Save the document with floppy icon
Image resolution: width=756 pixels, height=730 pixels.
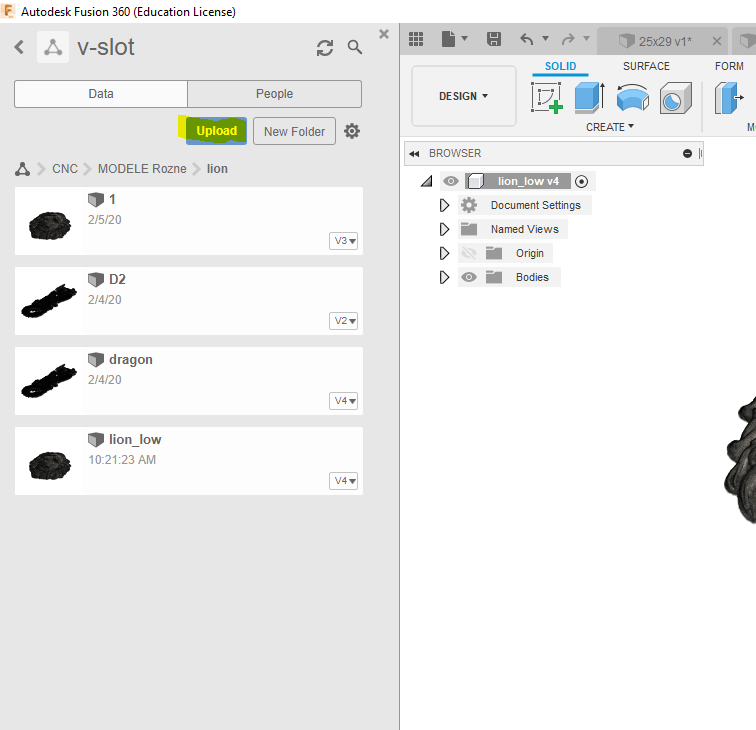494,39
